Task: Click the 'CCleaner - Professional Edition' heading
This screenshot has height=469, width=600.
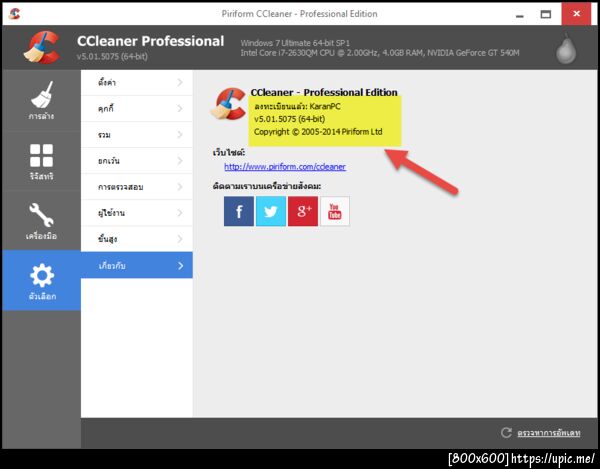Action: pyautogui.click(x=324, y=92)
